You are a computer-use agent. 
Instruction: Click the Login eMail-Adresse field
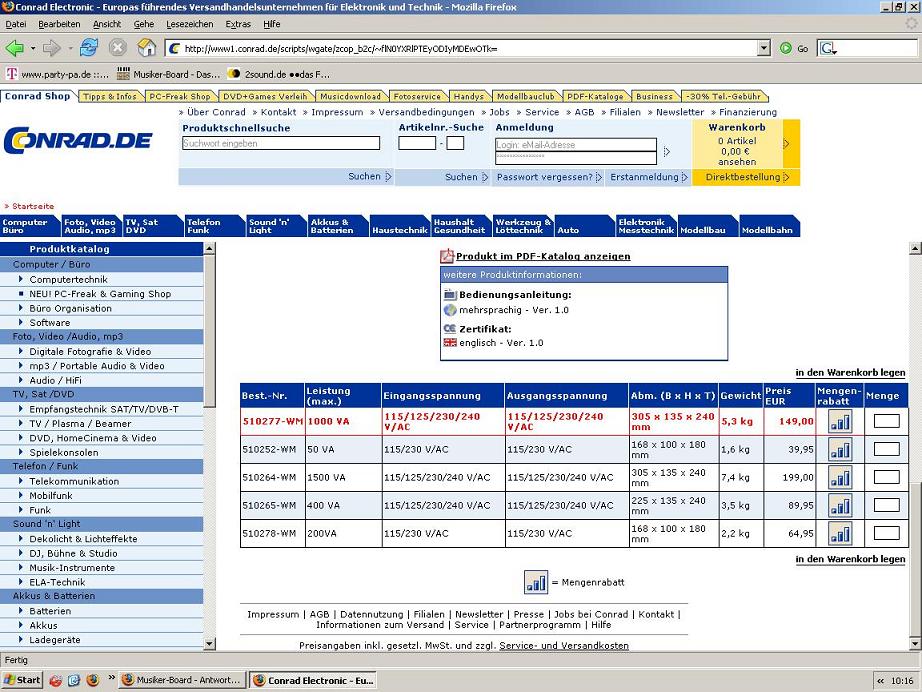click(x=576, y=145)
